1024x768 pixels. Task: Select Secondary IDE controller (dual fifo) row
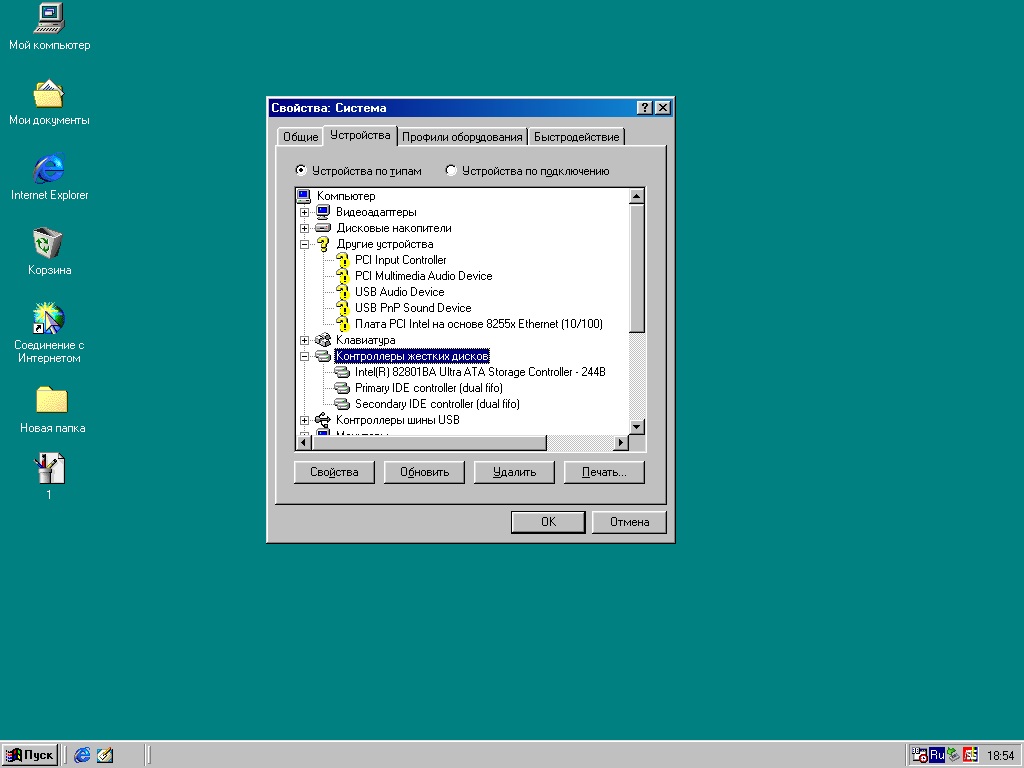[x=437, y=404]
